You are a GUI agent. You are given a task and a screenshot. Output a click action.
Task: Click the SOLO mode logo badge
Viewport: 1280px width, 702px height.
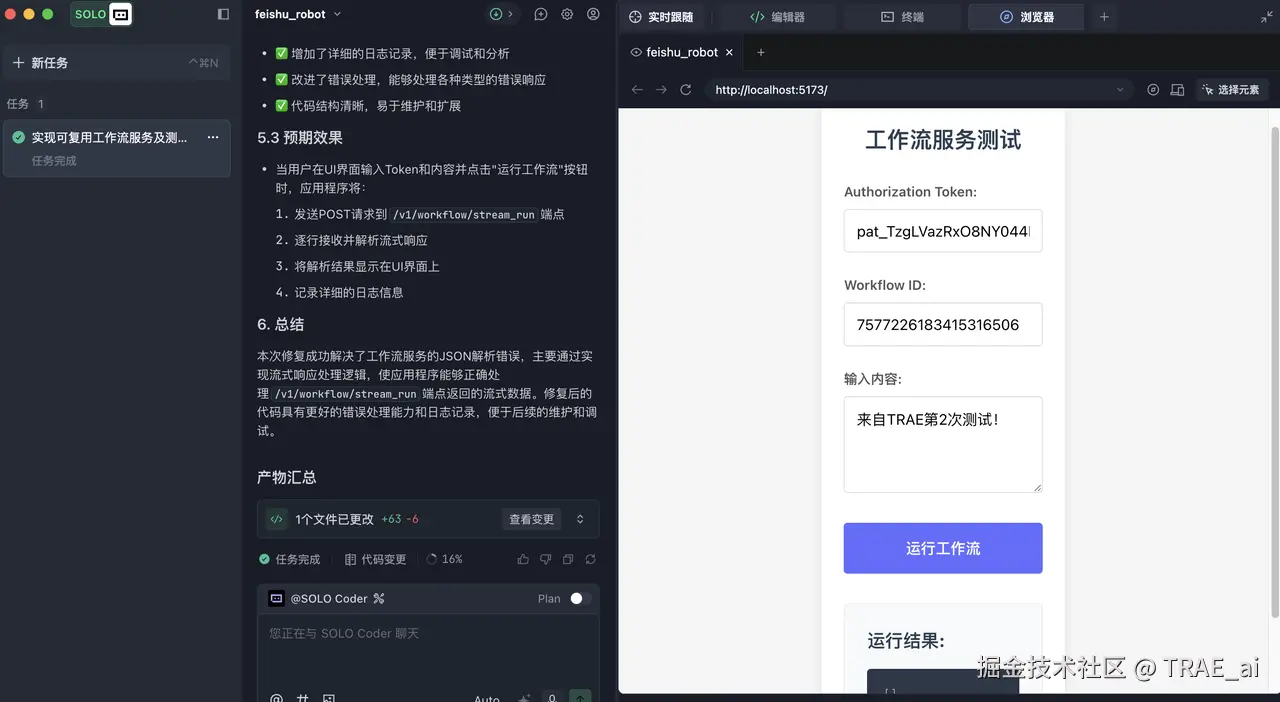click(x=102, y=14)
